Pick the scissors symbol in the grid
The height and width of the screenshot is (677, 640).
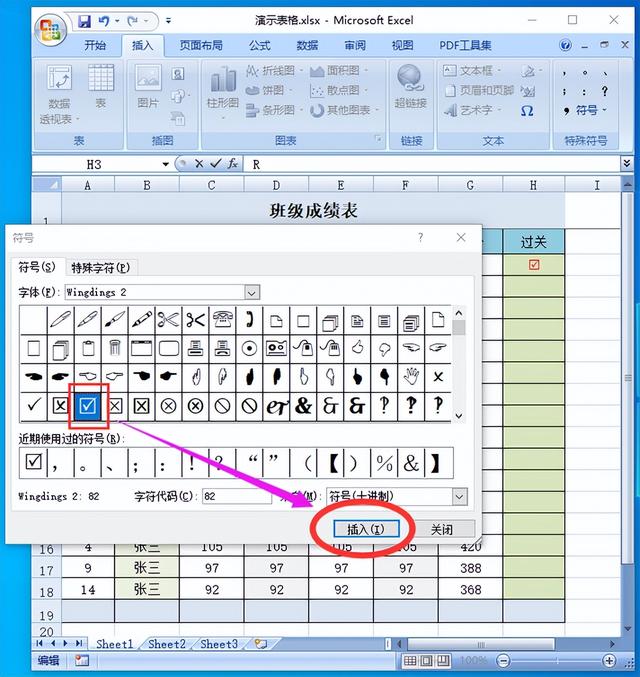pyautogui.click(x=195, y=320)
